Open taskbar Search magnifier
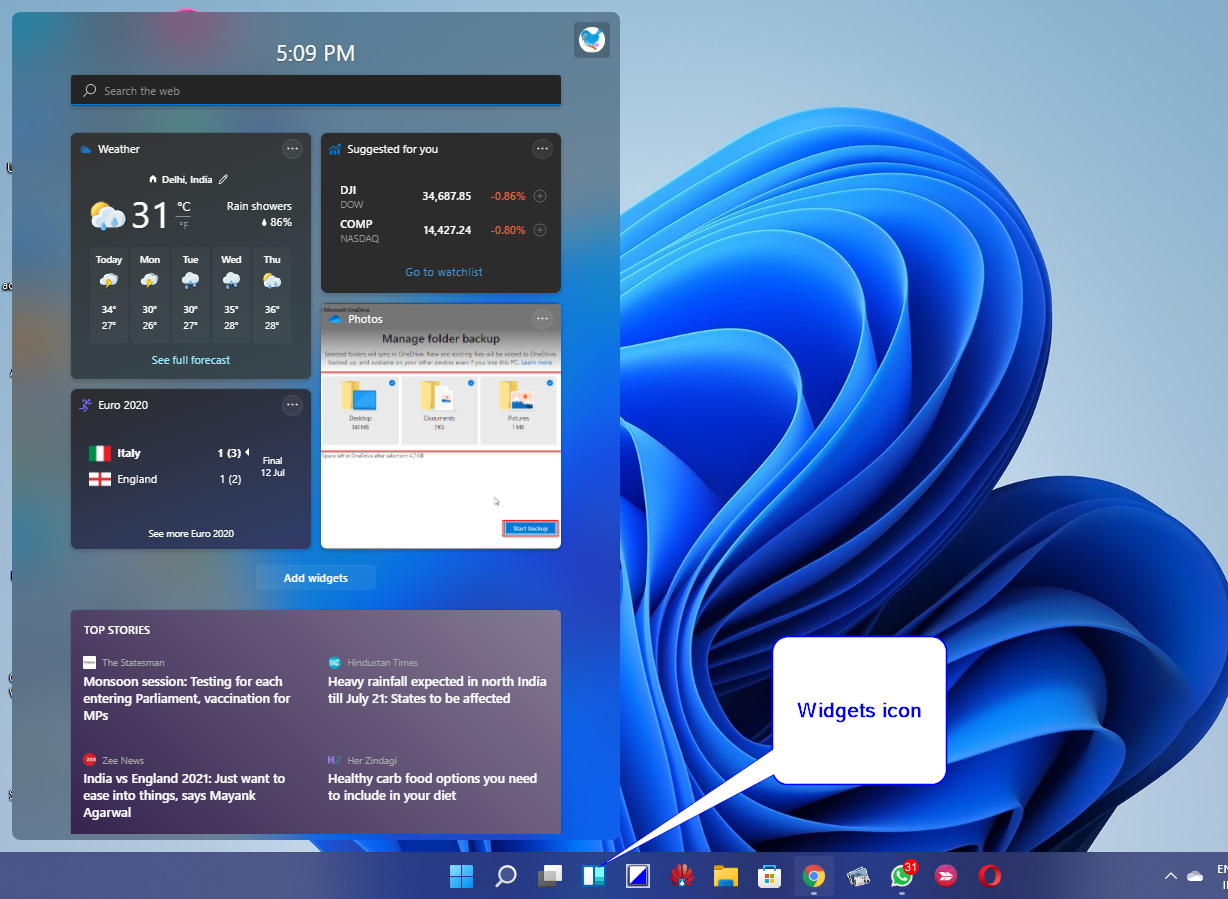The height and width of the screenshot is (899, 1228). click(x=506, y=876)
